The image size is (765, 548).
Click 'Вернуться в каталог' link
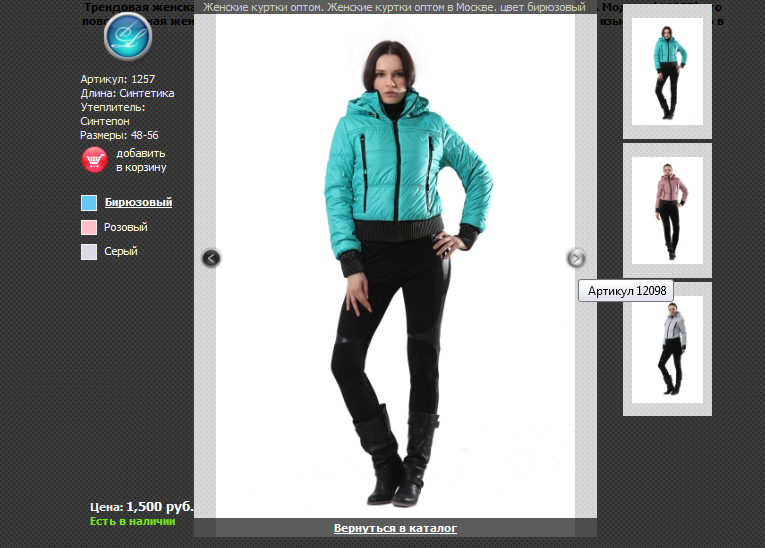395,528
